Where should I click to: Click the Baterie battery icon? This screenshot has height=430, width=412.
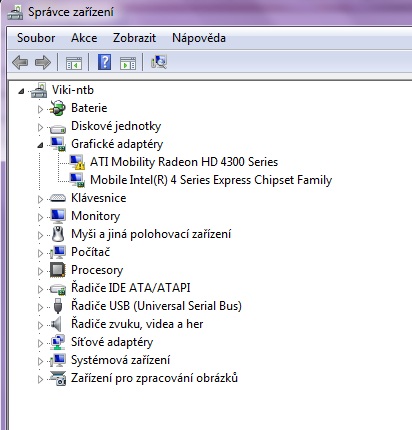[x=57, y=108]
